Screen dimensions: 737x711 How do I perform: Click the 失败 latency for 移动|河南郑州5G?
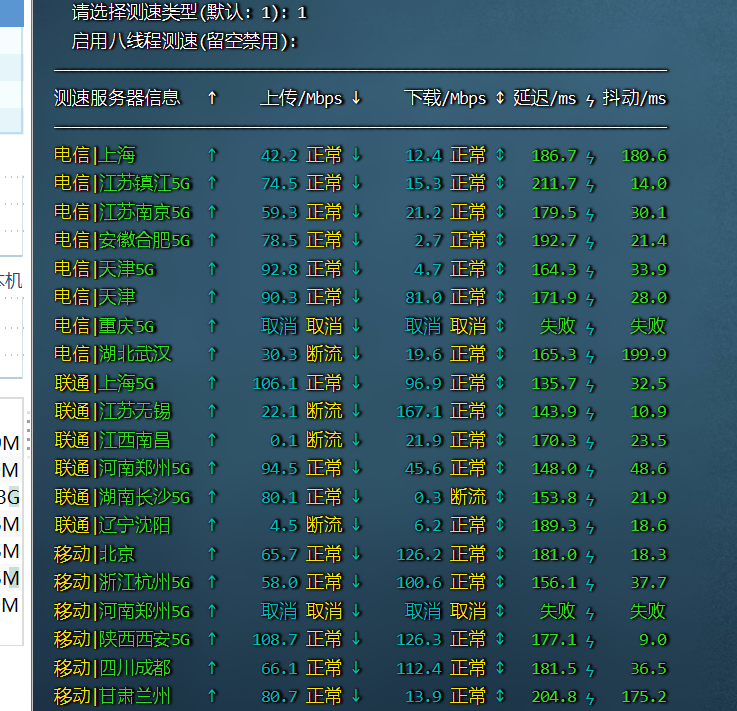[x=558, y=611]
